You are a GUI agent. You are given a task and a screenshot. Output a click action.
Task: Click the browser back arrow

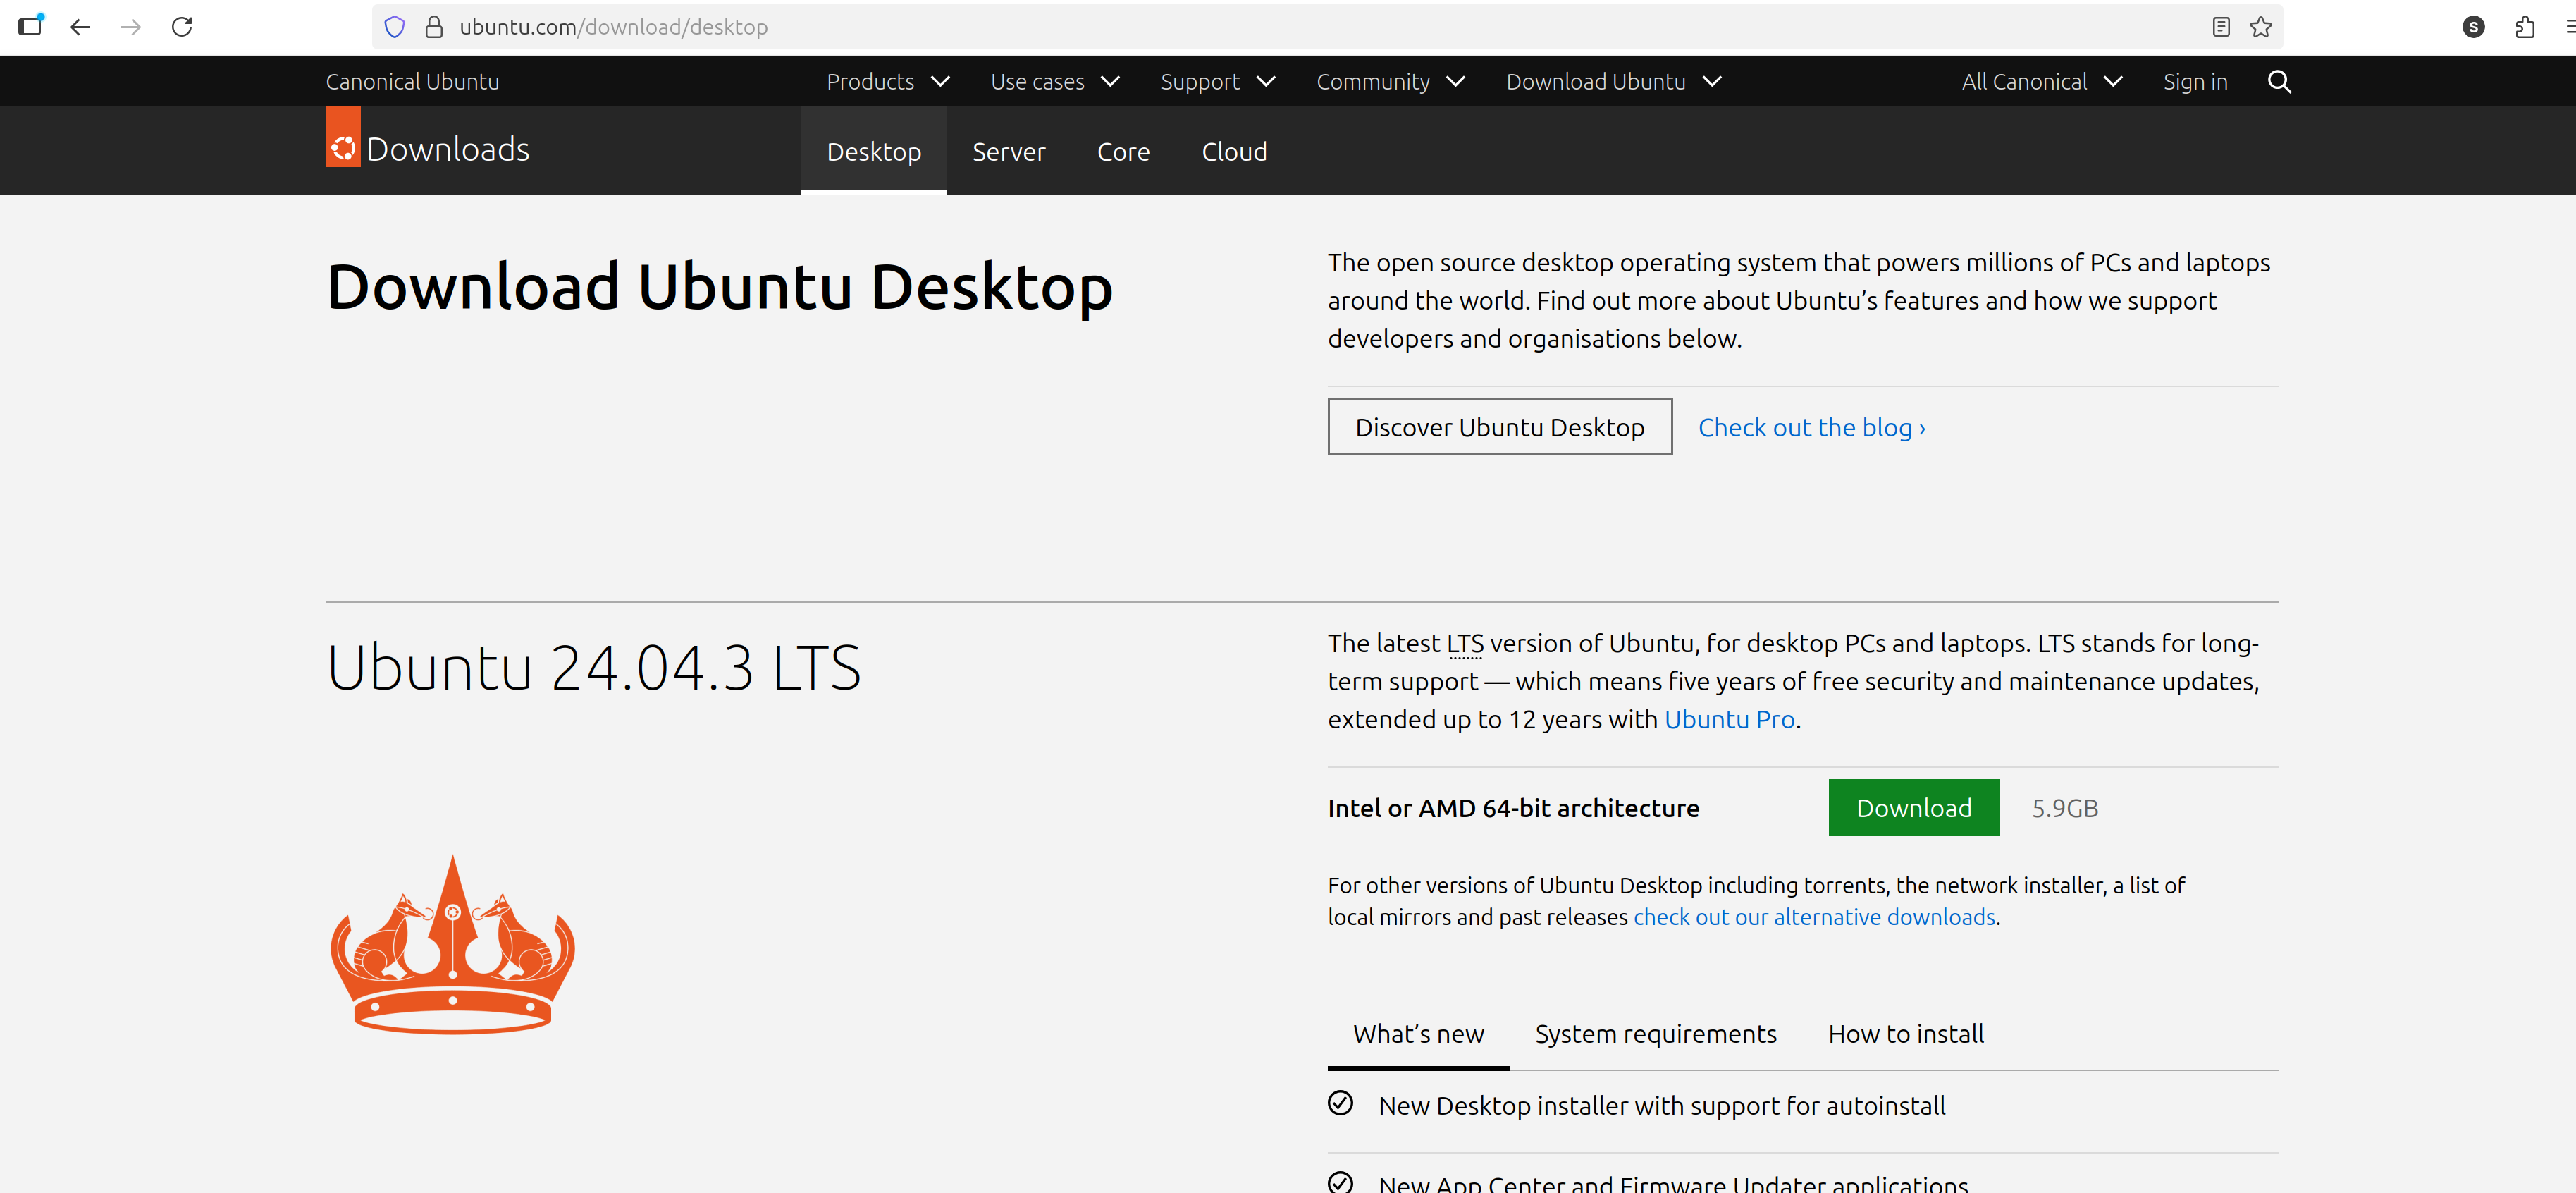pyautogui.click(x=81, y=27)
